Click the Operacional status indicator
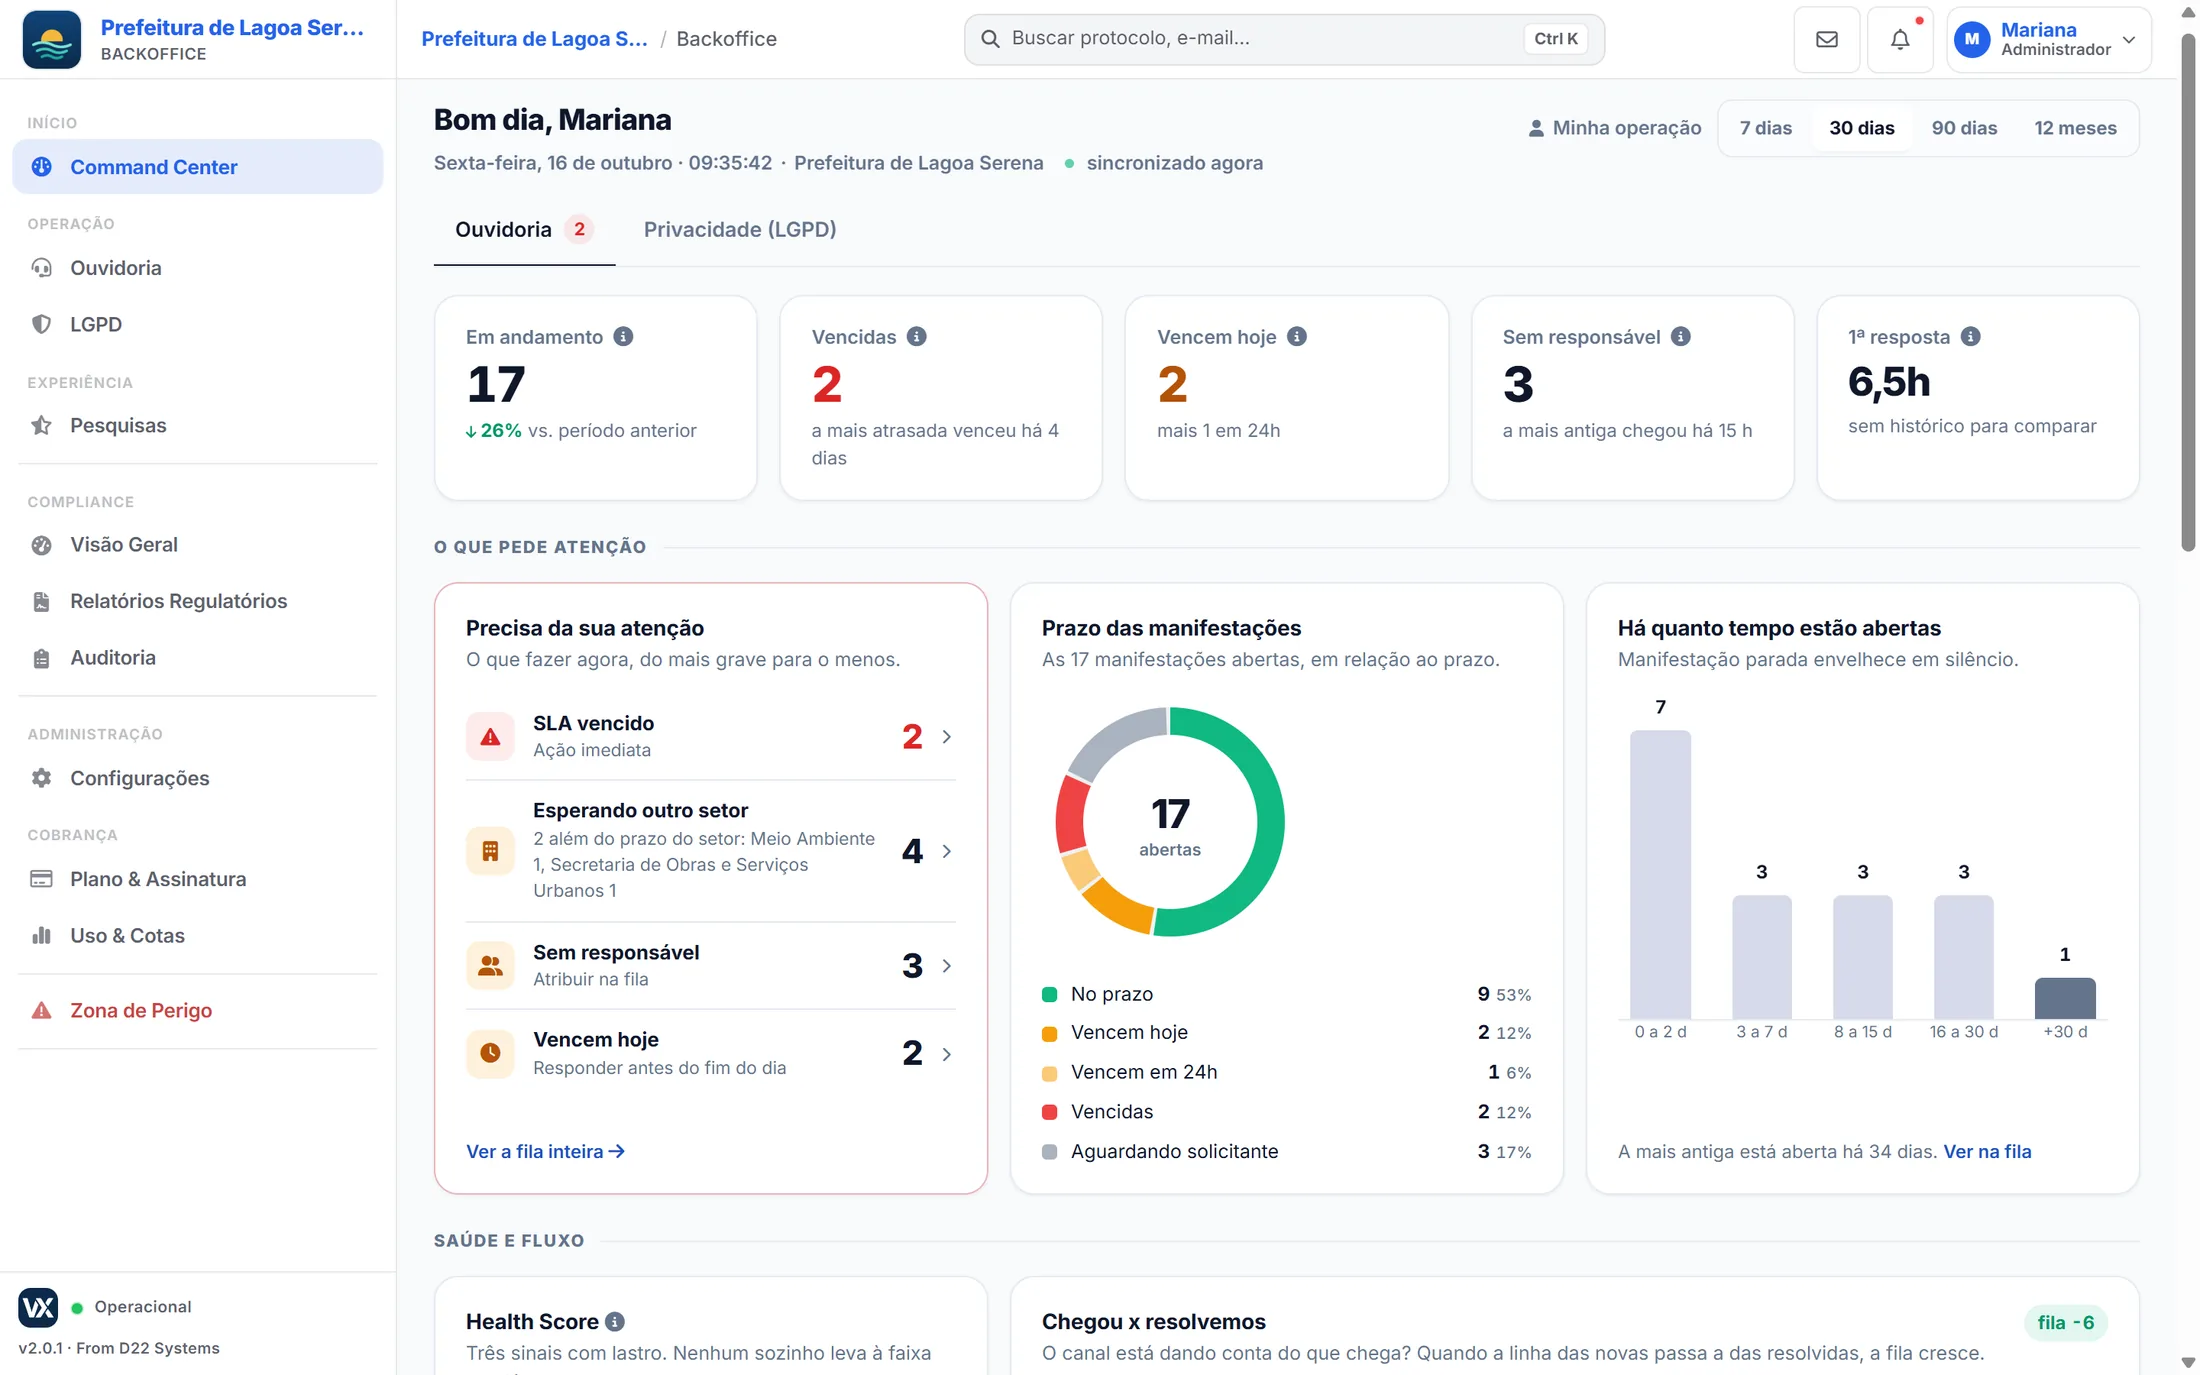 (x=131, y=1307)
